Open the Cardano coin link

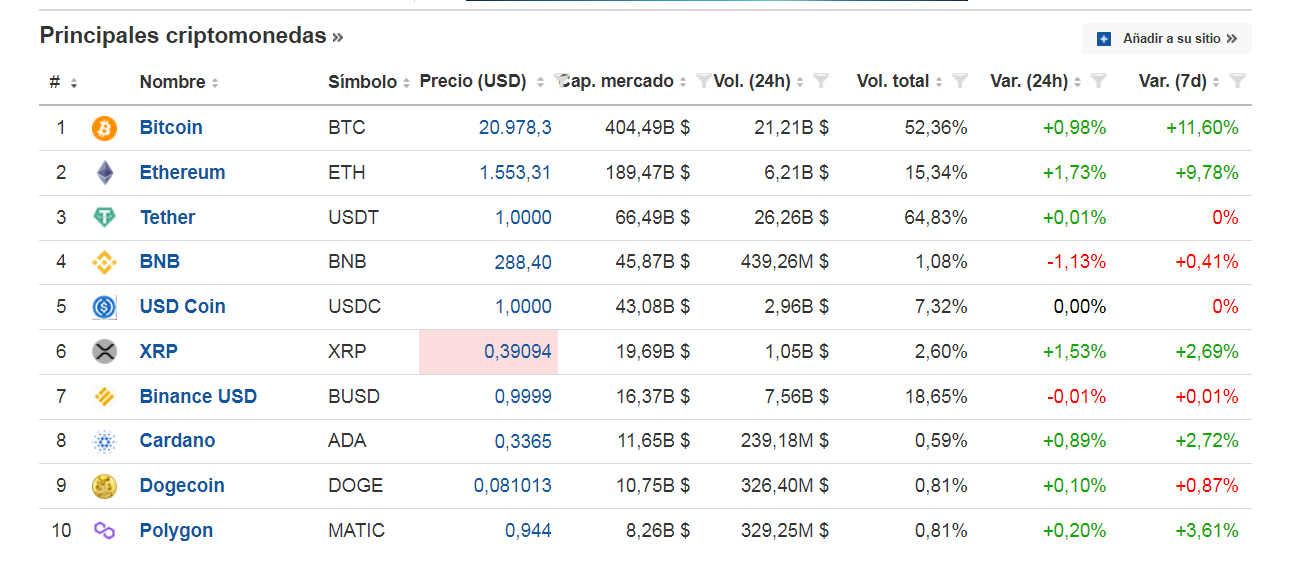(177, 441)
